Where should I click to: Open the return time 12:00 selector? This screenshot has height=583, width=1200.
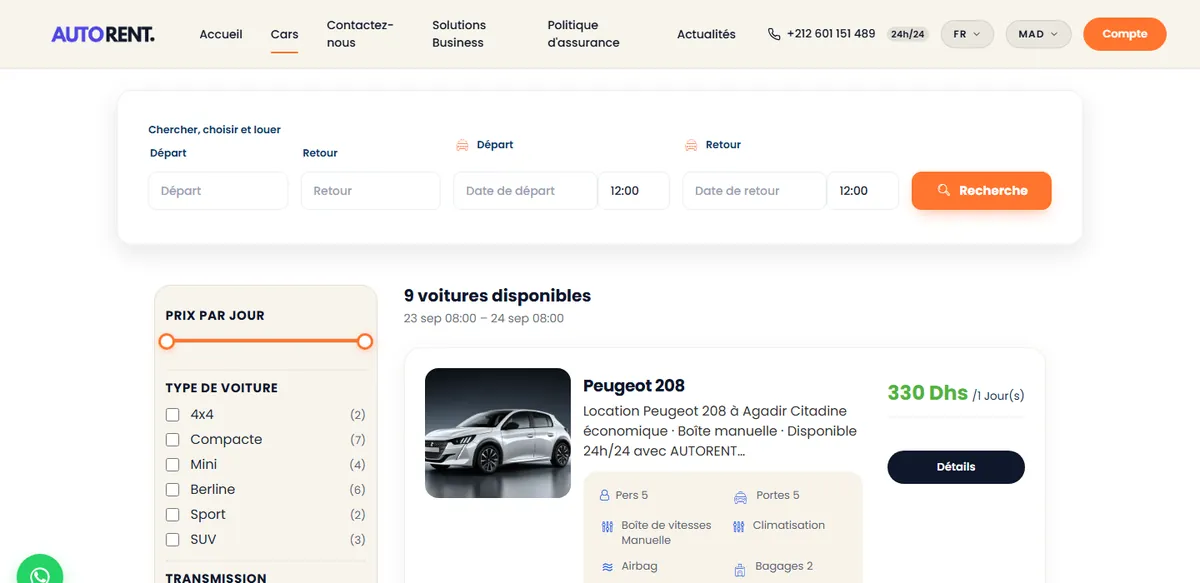pos(863,191)
